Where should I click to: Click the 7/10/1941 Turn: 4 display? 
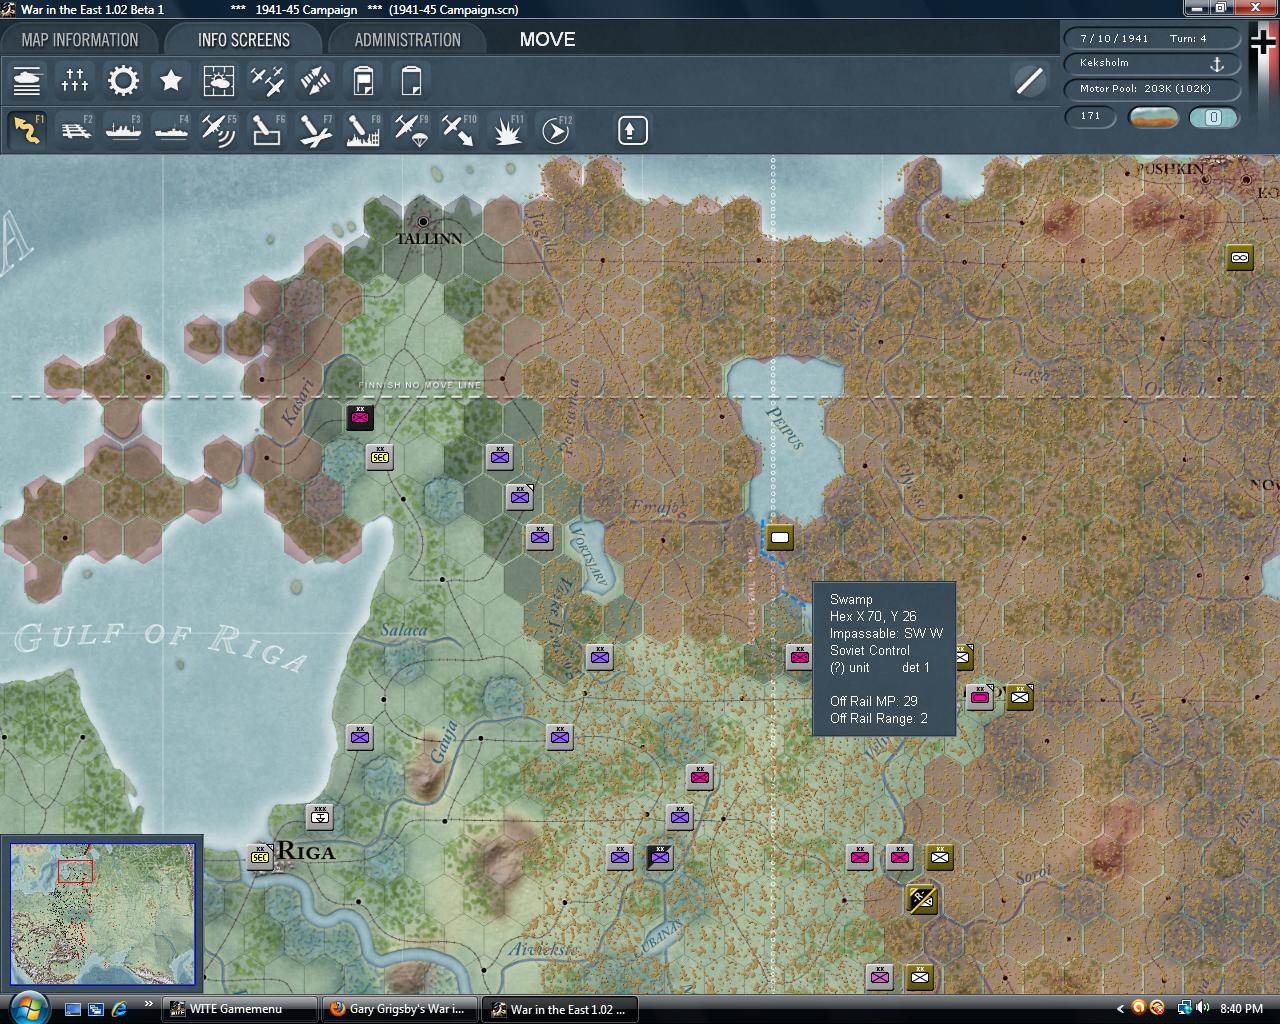1152,39
